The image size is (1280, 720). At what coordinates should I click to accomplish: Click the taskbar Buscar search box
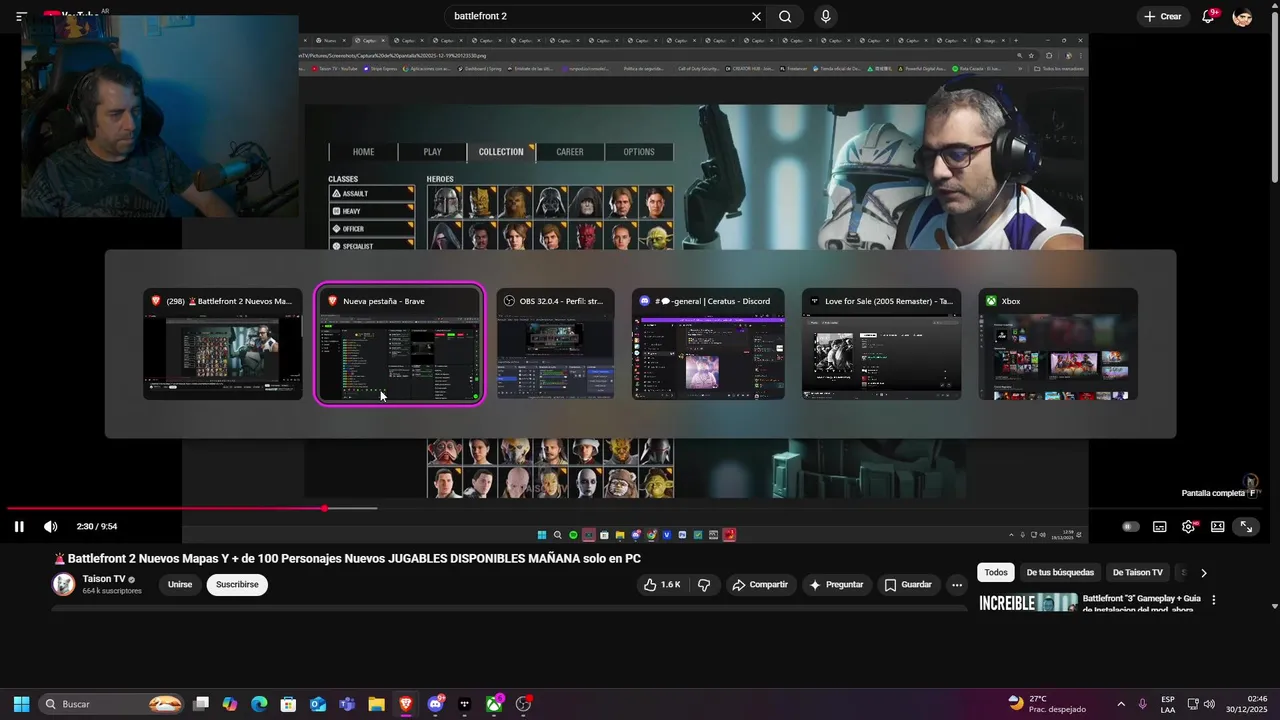pos(112,704)
